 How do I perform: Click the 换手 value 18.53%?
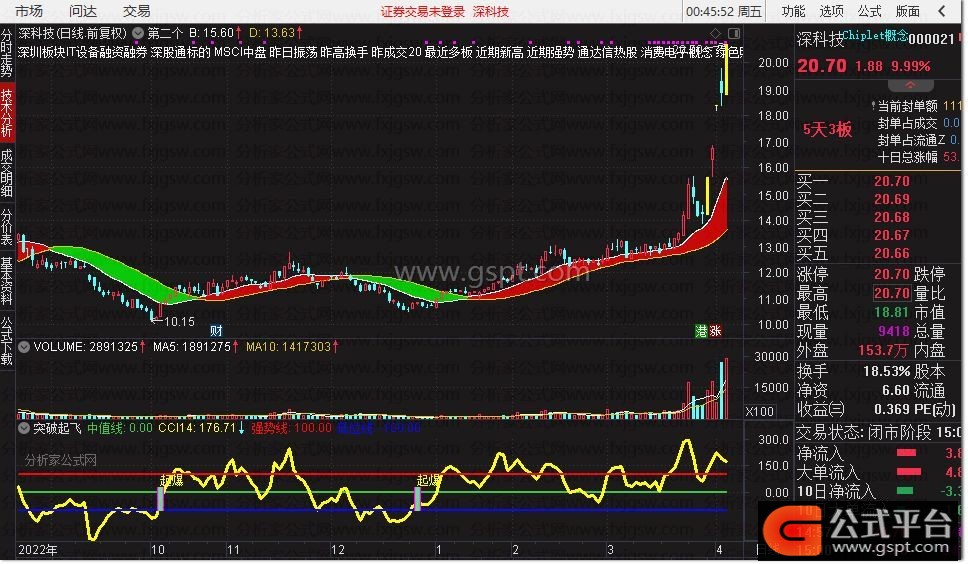pos(887,372)
